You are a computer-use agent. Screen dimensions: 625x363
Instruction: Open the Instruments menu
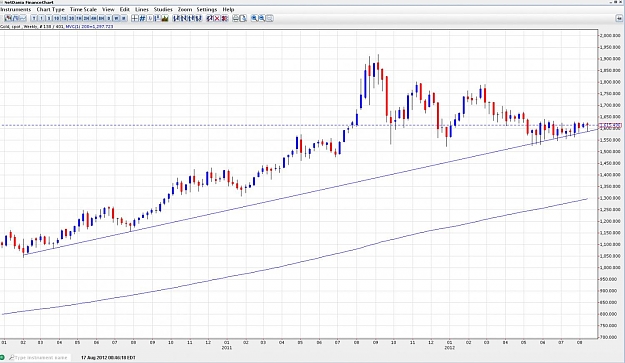(16, 9)
